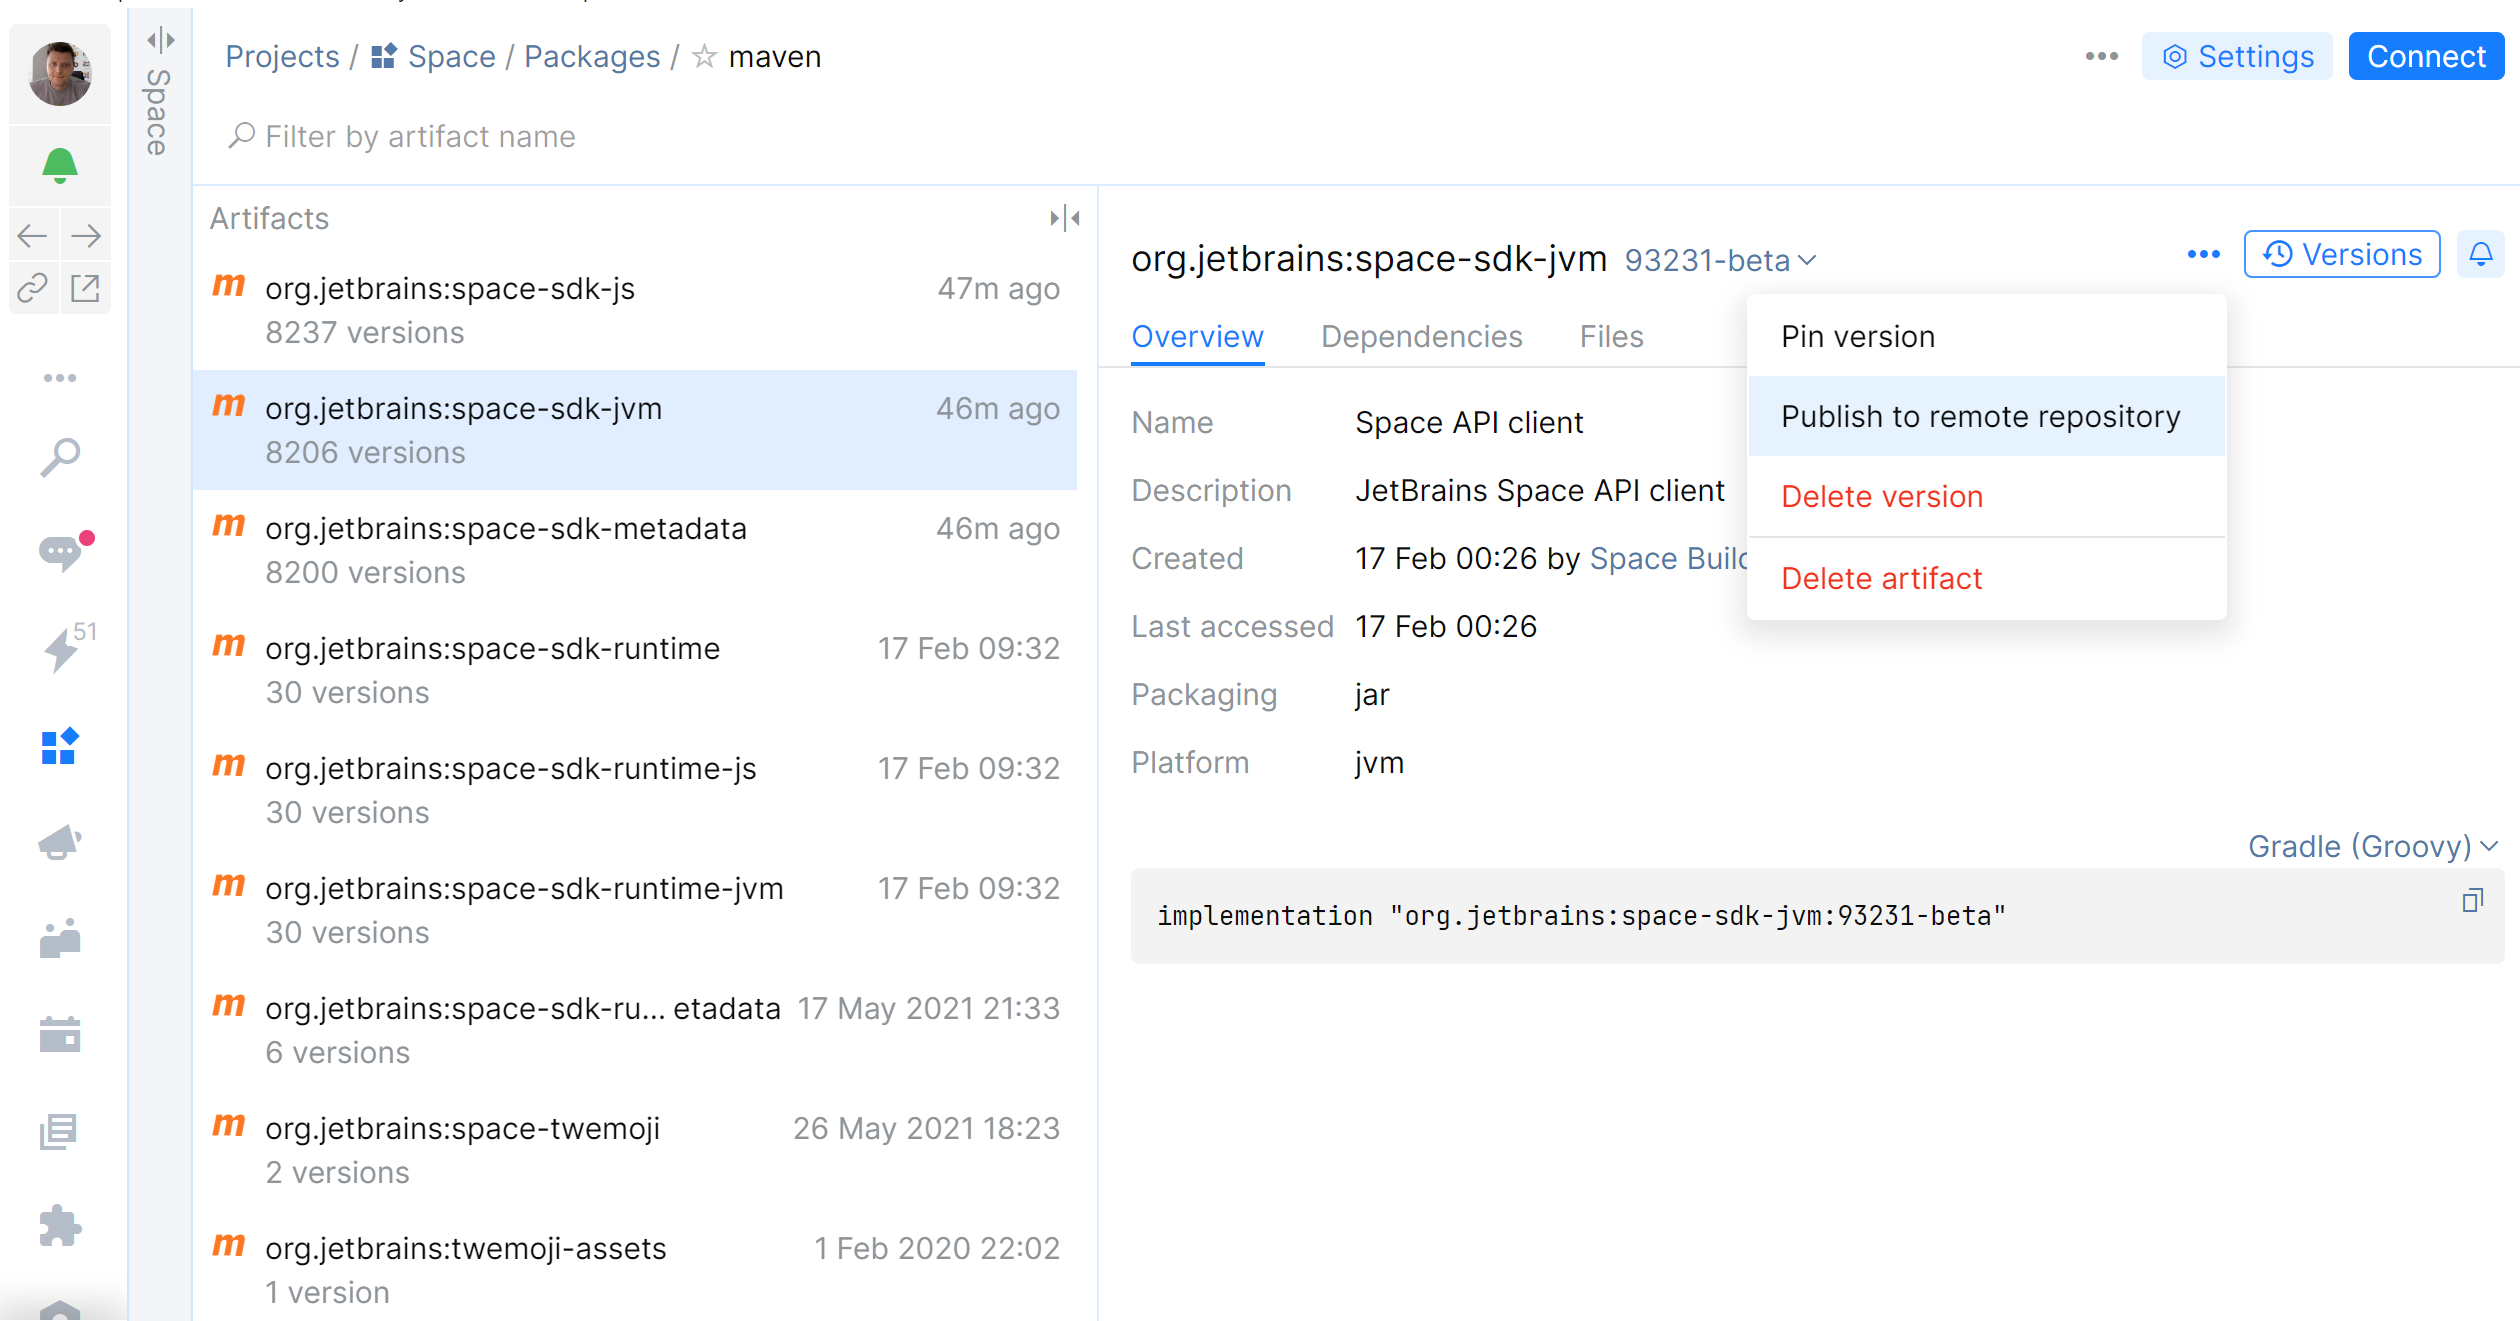Open documents stack icon in sidebar

coord(58,1131)
